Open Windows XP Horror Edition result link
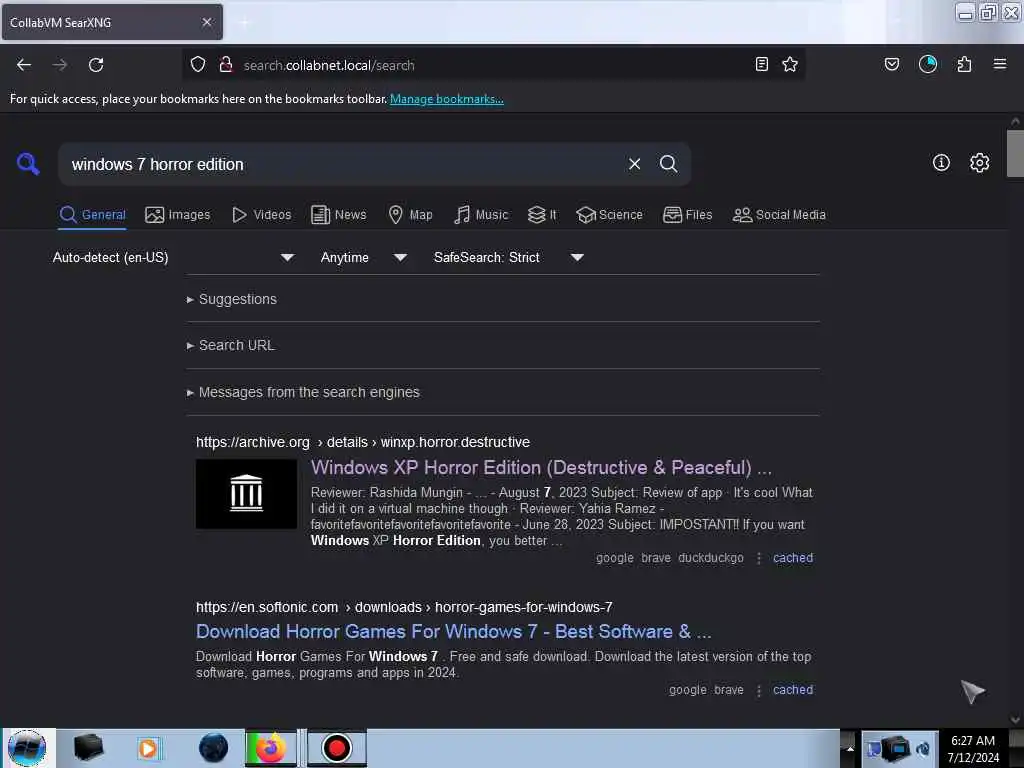This screenshot has height=768, width=1024. tap(541, 468)
